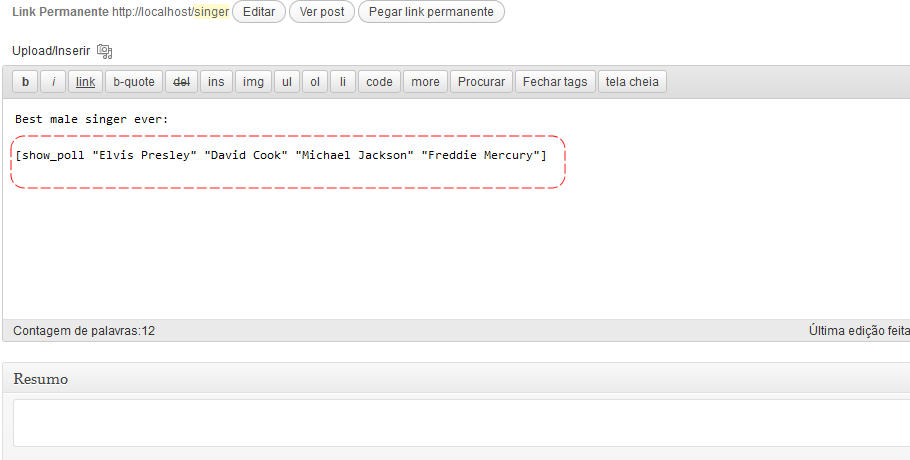This screenshot has width=910, height=460.
Task: Open the Upload/Inserir media icon
Action: pos(104,51)
